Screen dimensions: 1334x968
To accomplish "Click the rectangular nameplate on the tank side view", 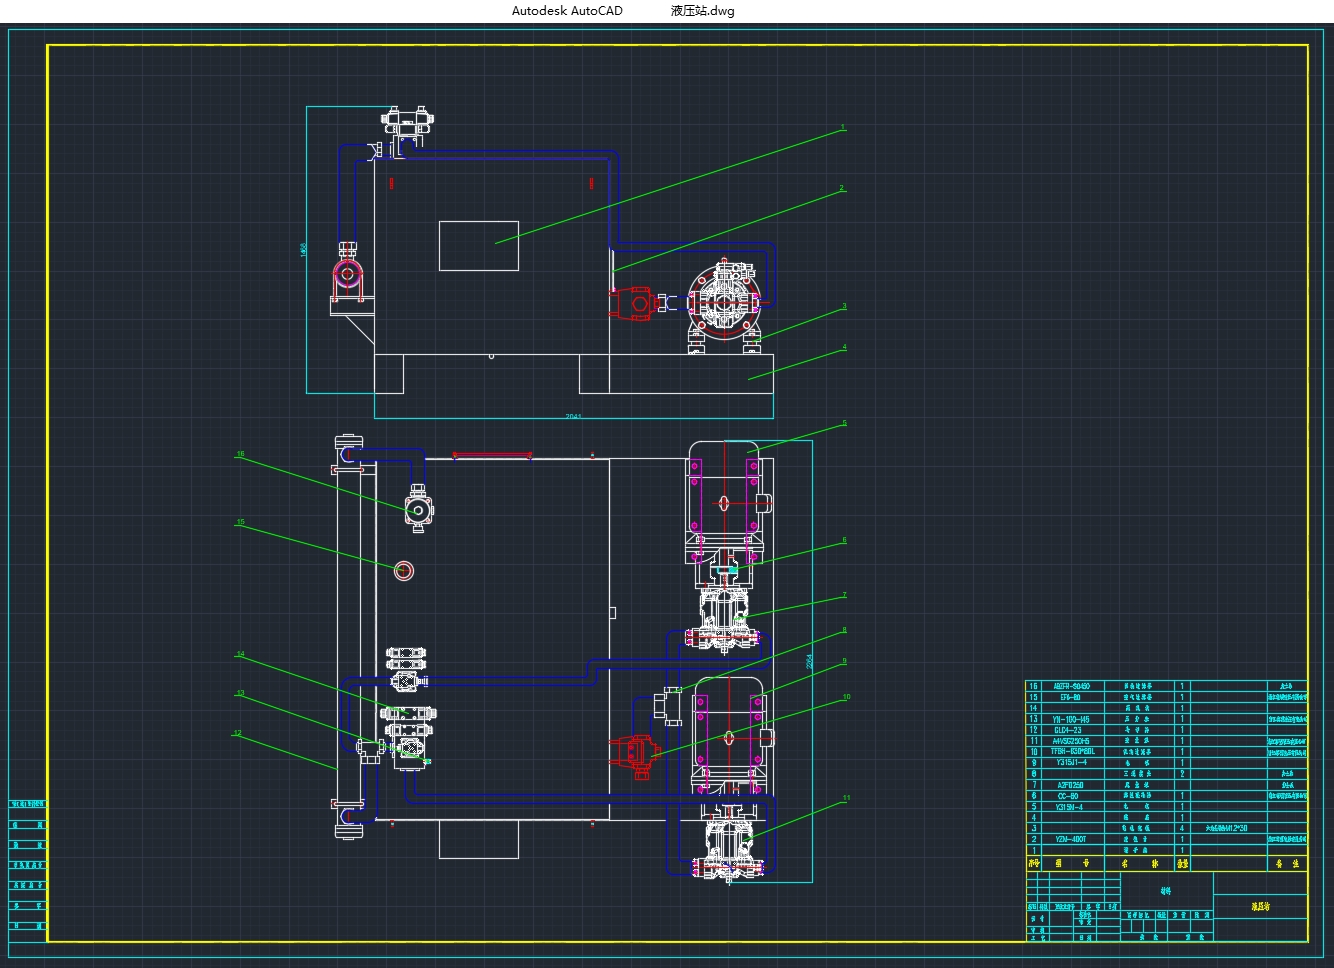I will pos(478,246).
